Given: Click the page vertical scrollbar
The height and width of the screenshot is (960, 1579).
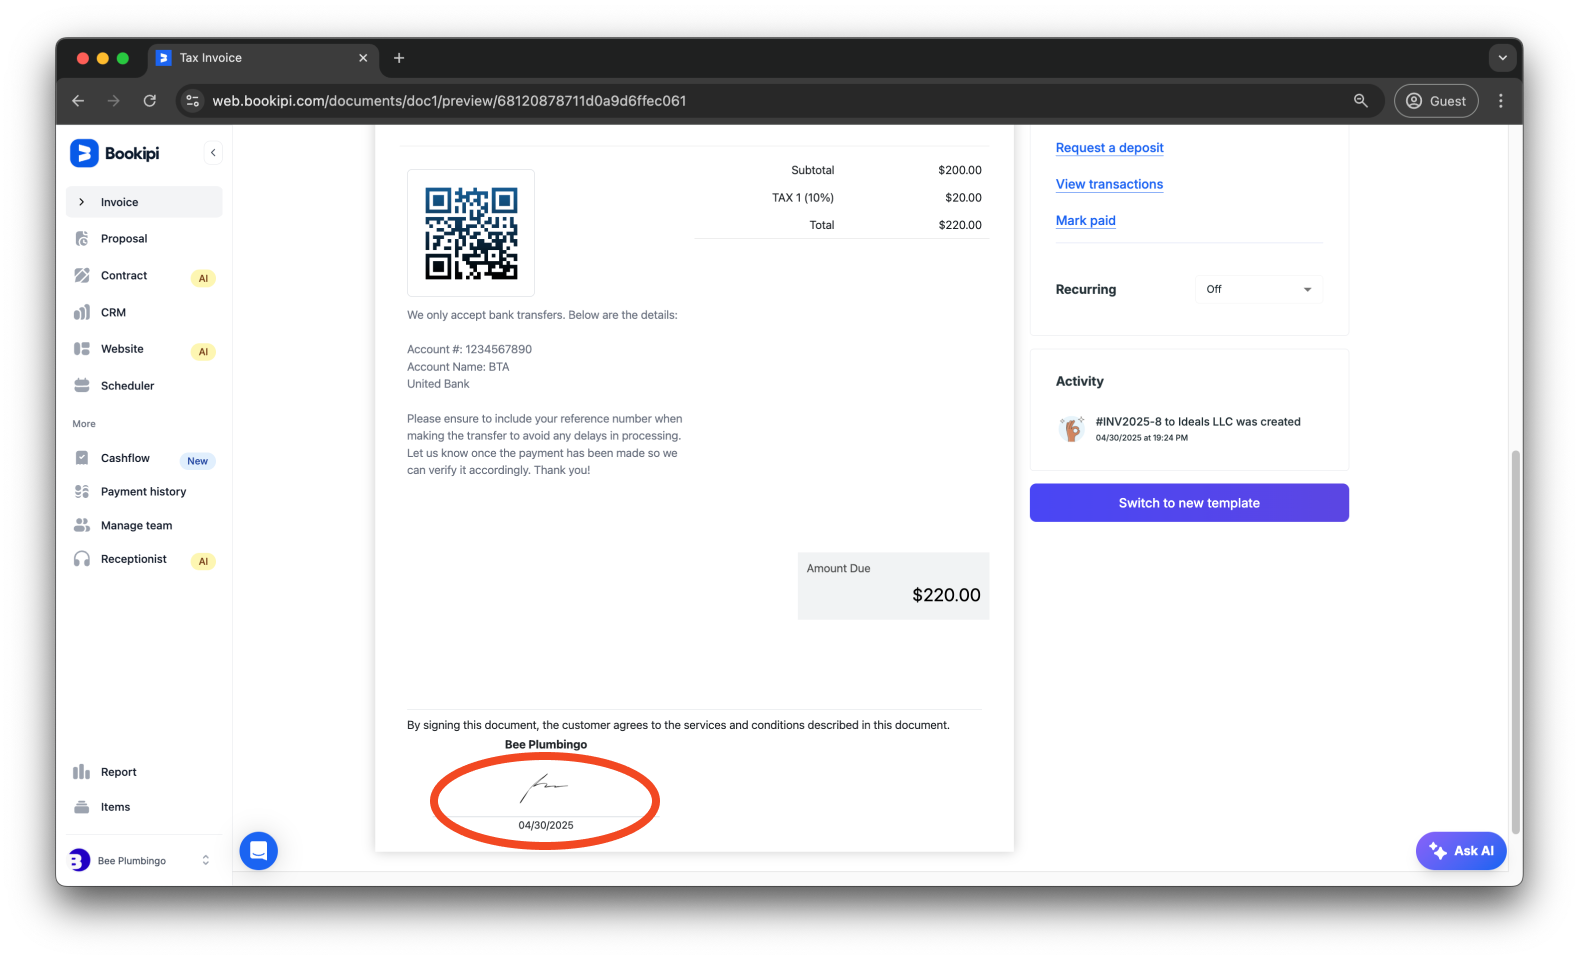Looking at the screenshot, I should 1516,640.
